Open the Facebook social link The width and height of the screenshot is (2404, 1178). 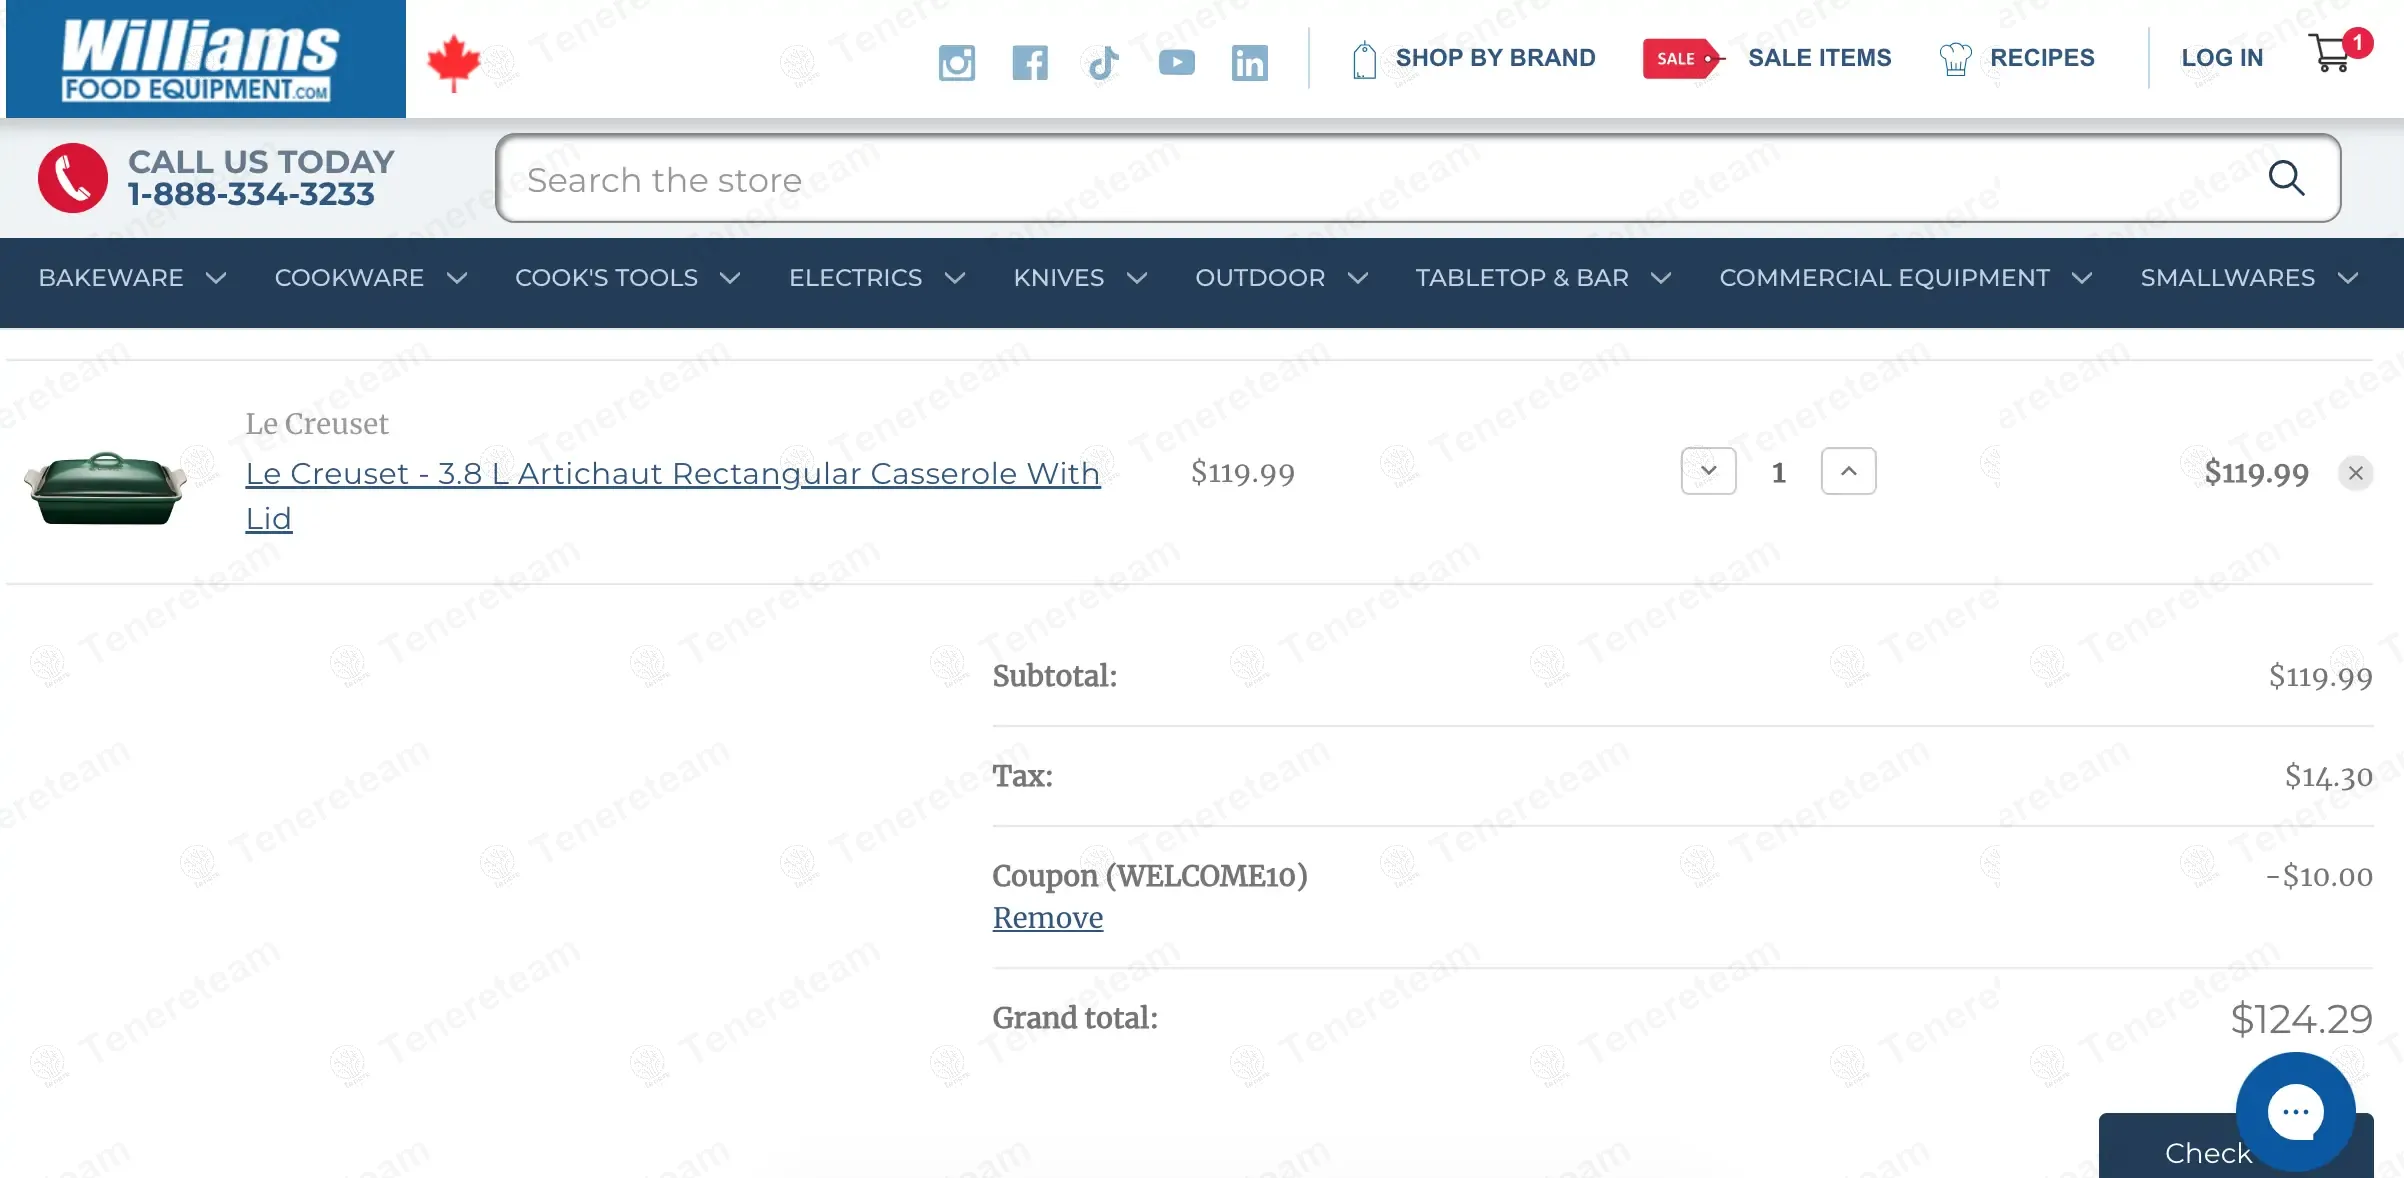tap(1030, 63)
